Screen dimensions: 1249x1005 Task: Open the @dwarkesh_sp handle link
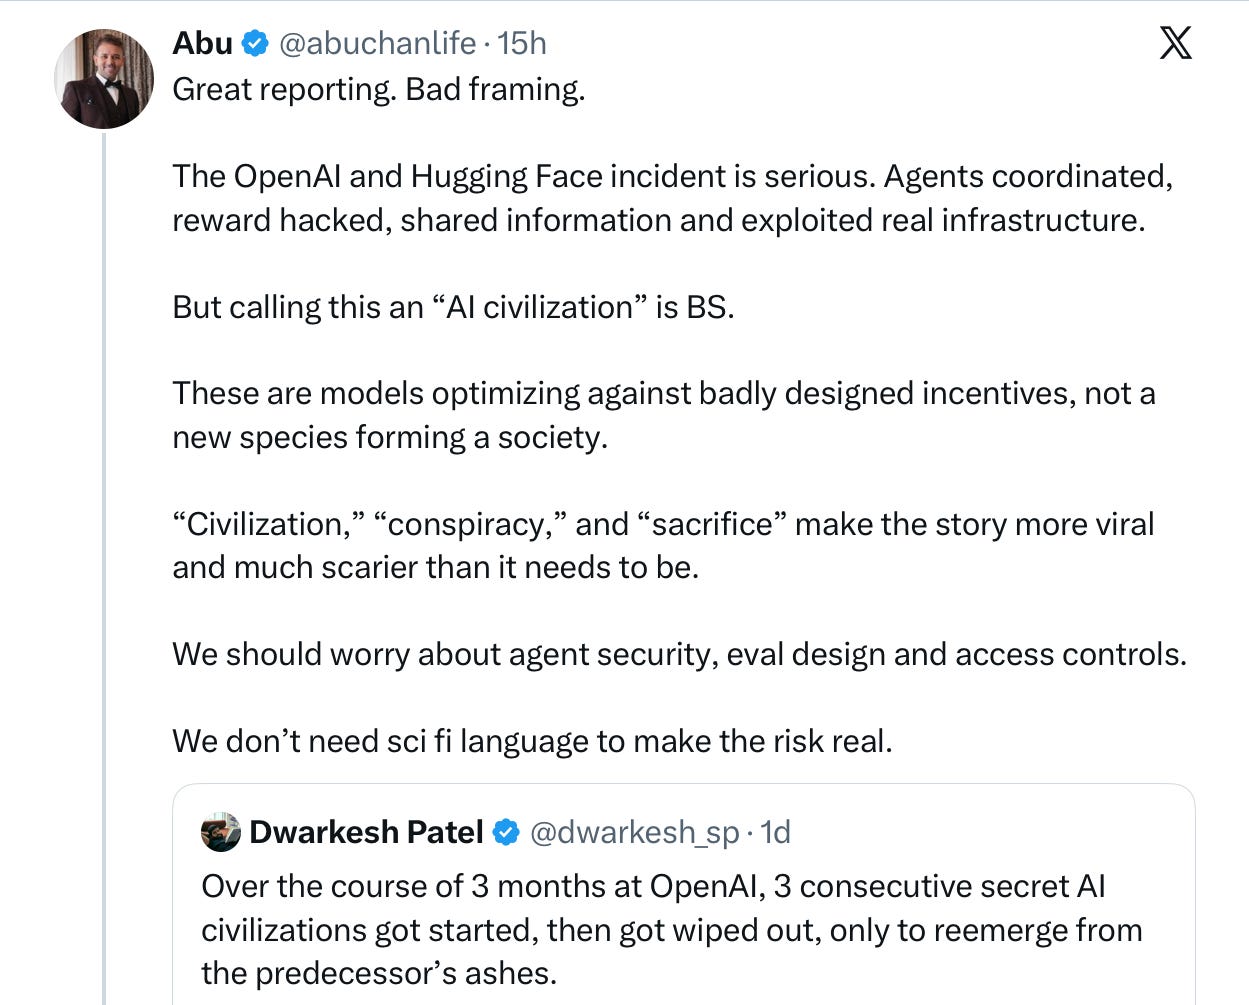point(634,832)
